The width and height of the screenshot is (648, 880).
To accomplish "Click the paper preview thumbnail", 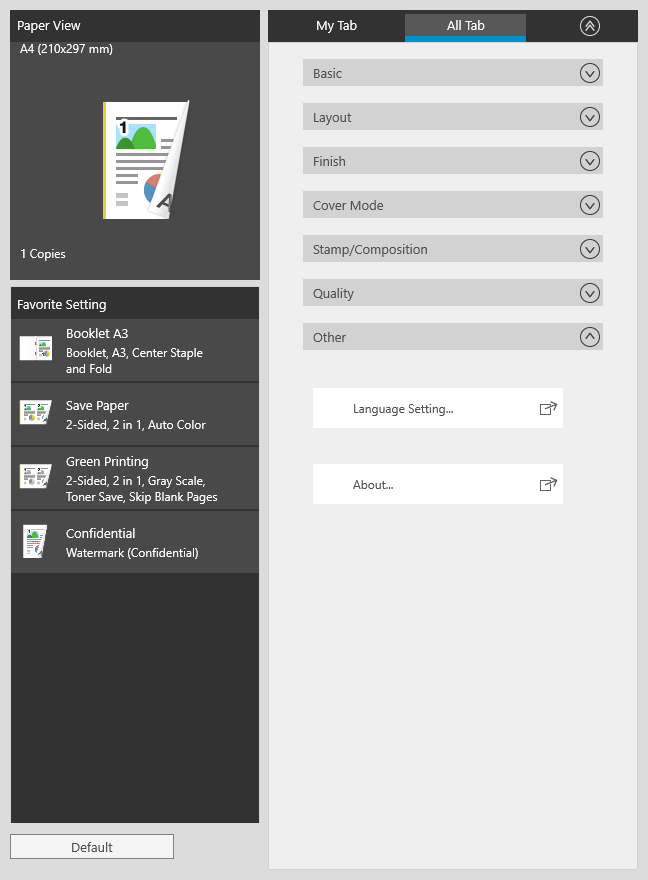I will pyautogui.click(x=146, y=160).
